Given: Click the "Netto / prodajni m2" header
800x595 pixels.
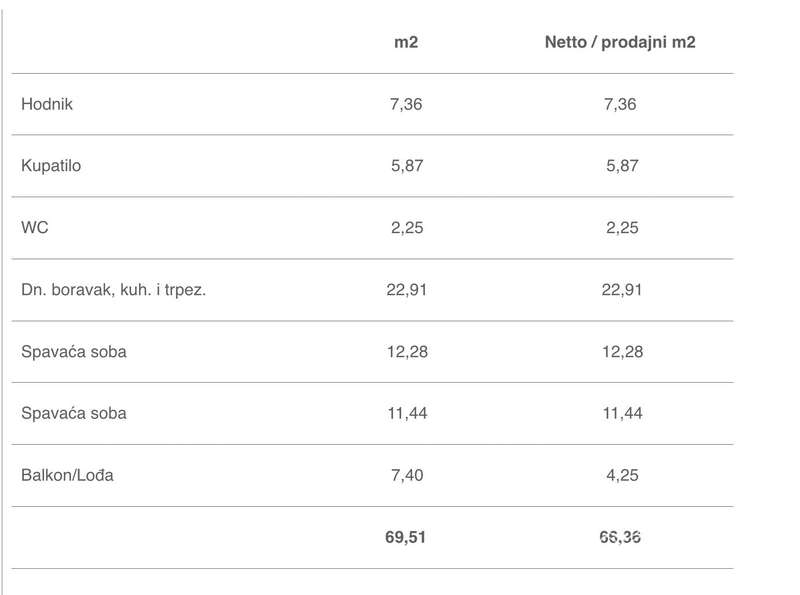Looking at the screenshot, I should pyautogui.click(x=620, y=42).
